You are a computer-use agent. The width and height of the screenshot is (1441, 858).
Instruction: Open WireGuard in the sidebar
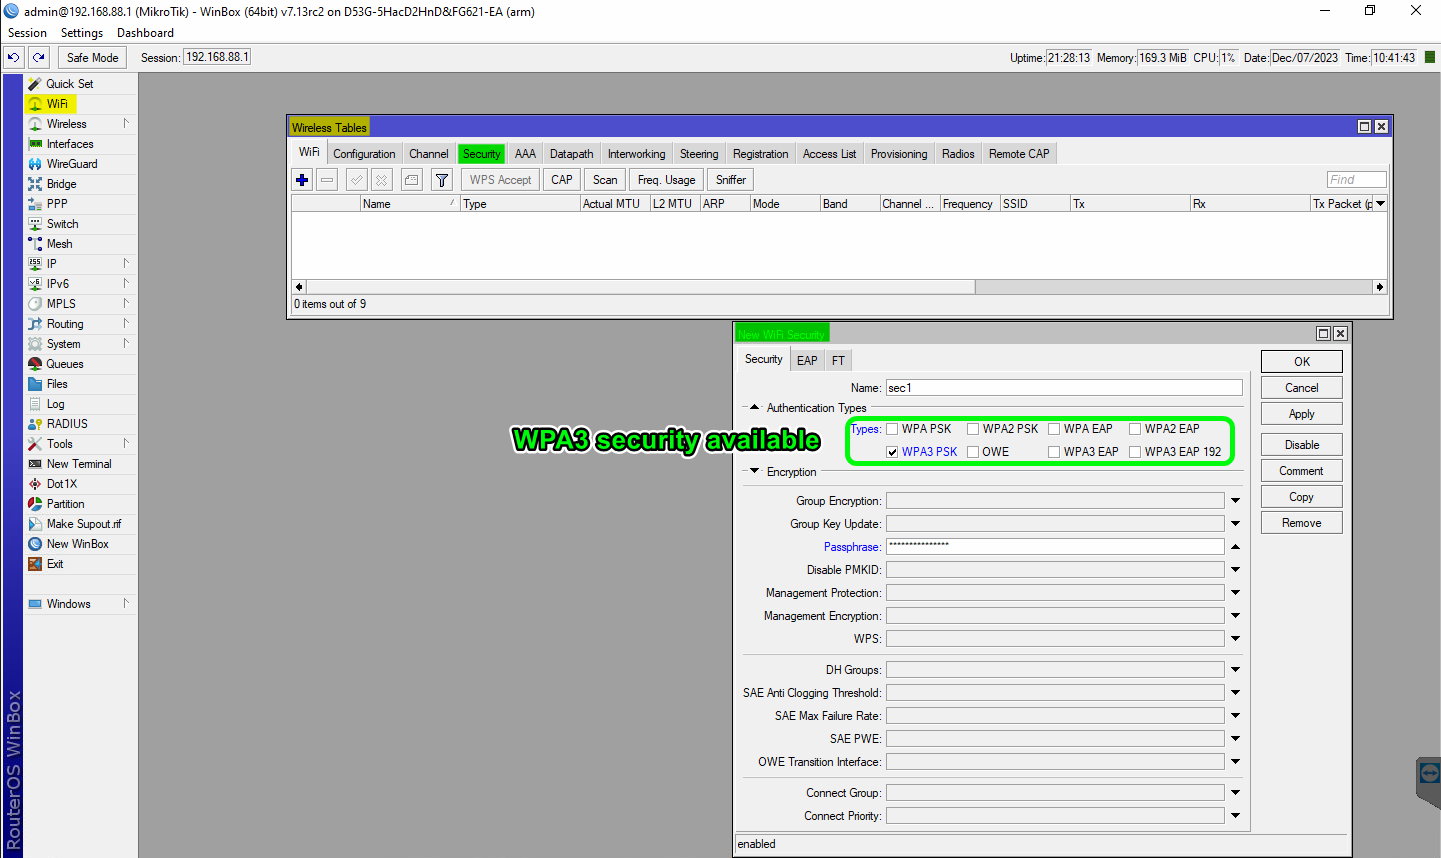click(x=72, y=164)
